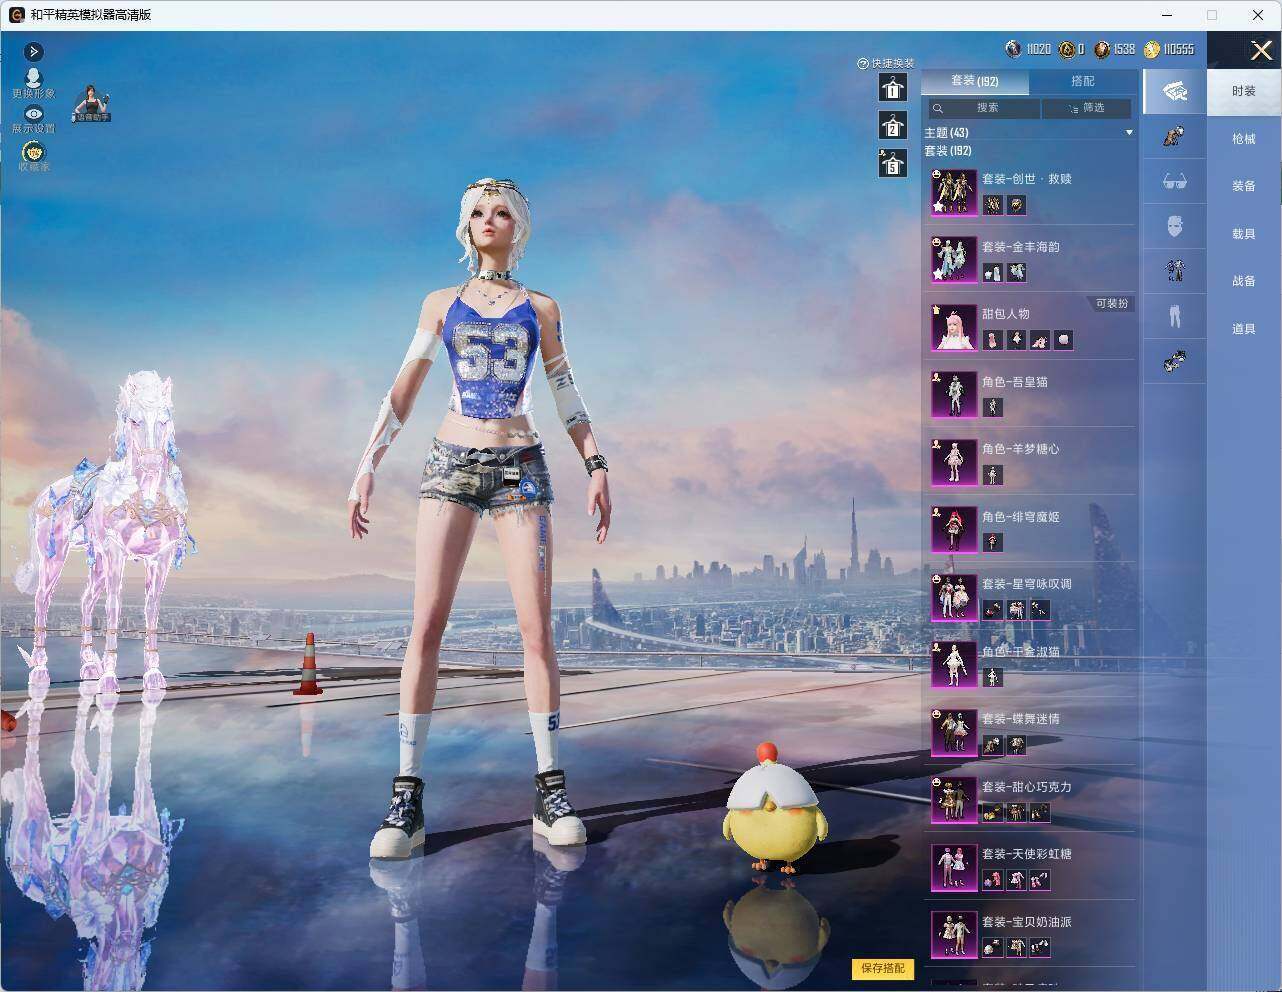
Task: Select the shoes category icon
Action: (1175, 359)
